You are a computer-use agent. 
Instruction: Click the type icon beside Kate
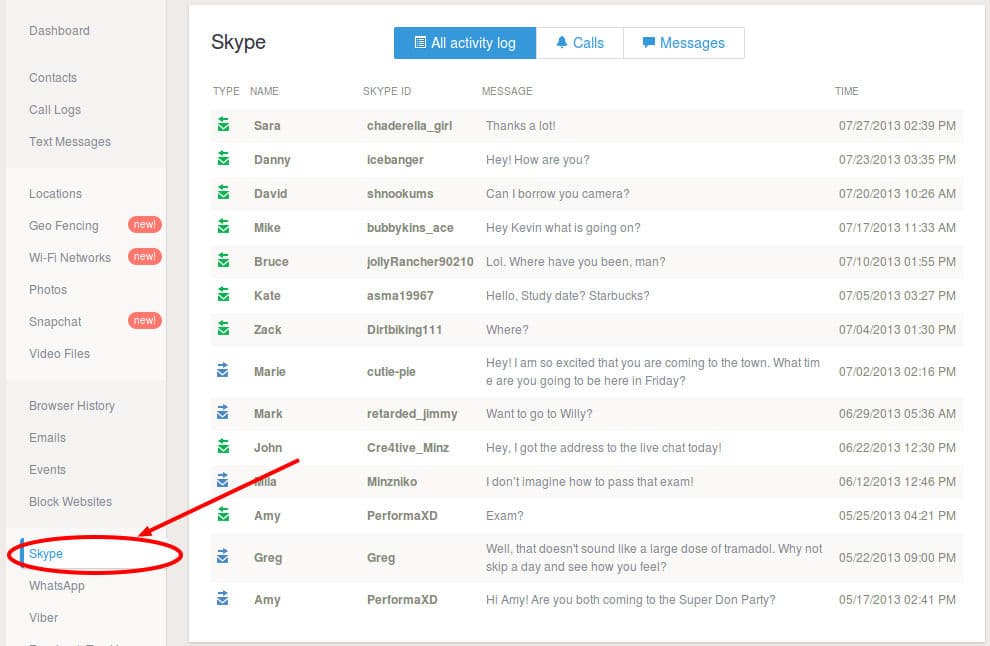(224, 295)
